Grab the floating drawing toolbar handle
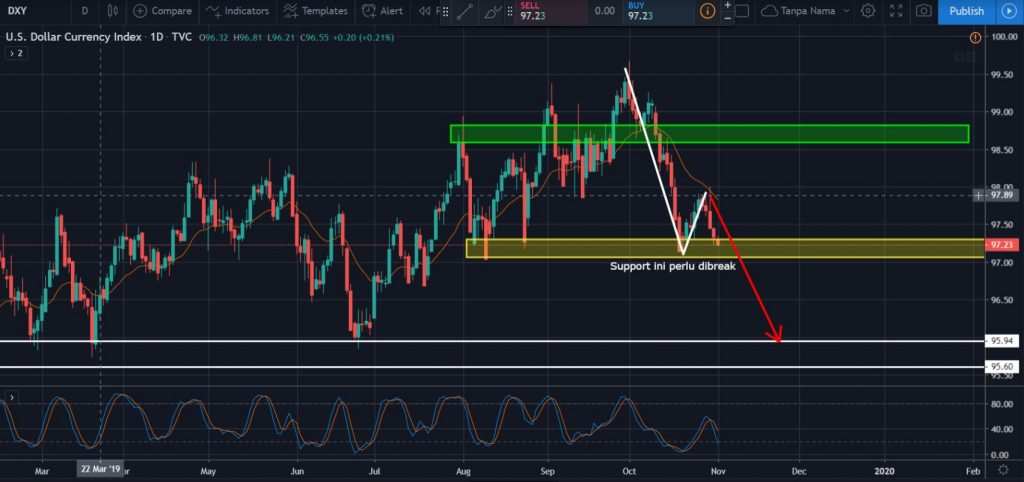The height and width of the screenshot is (482, 1024). [x=445, y=12]
